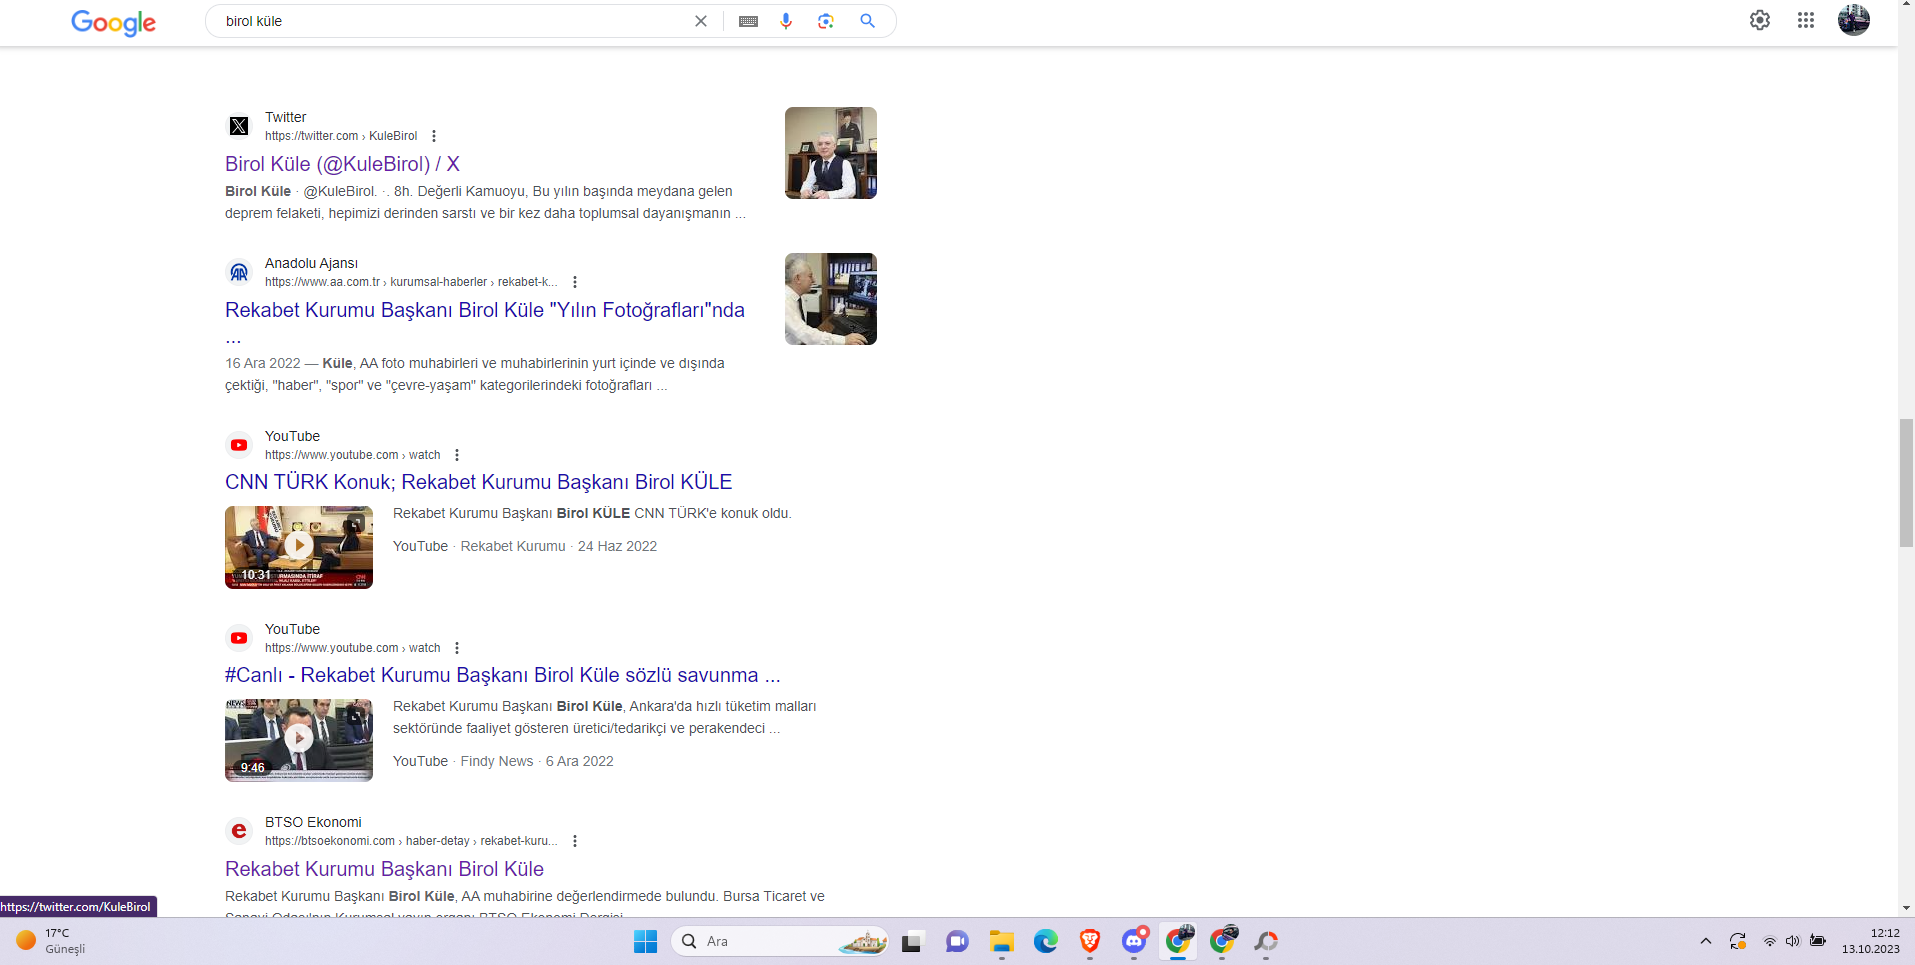Play the 9:46 Findy News video thumbnail
1915x965 pixels.
pos(299,740)
